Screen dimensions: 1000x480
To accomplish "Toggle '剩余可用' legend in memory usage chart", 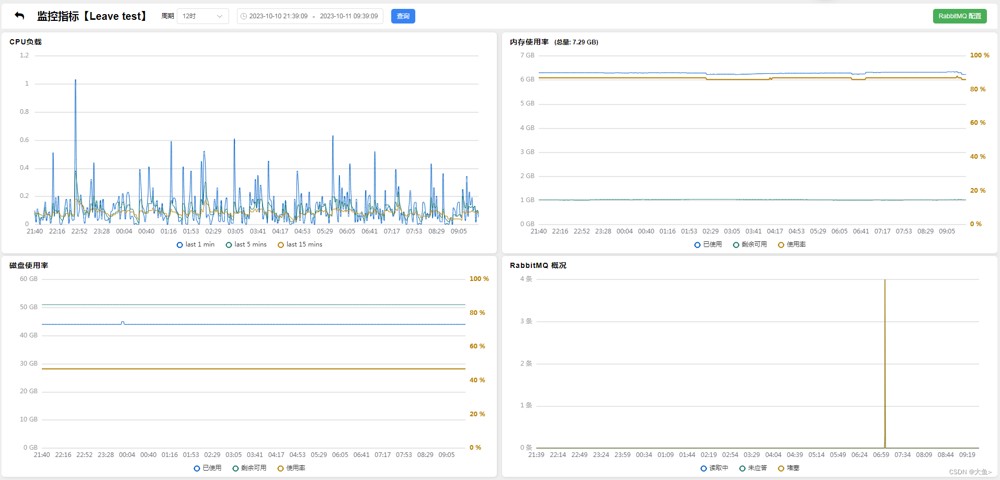I will click(x=751, y=244).
